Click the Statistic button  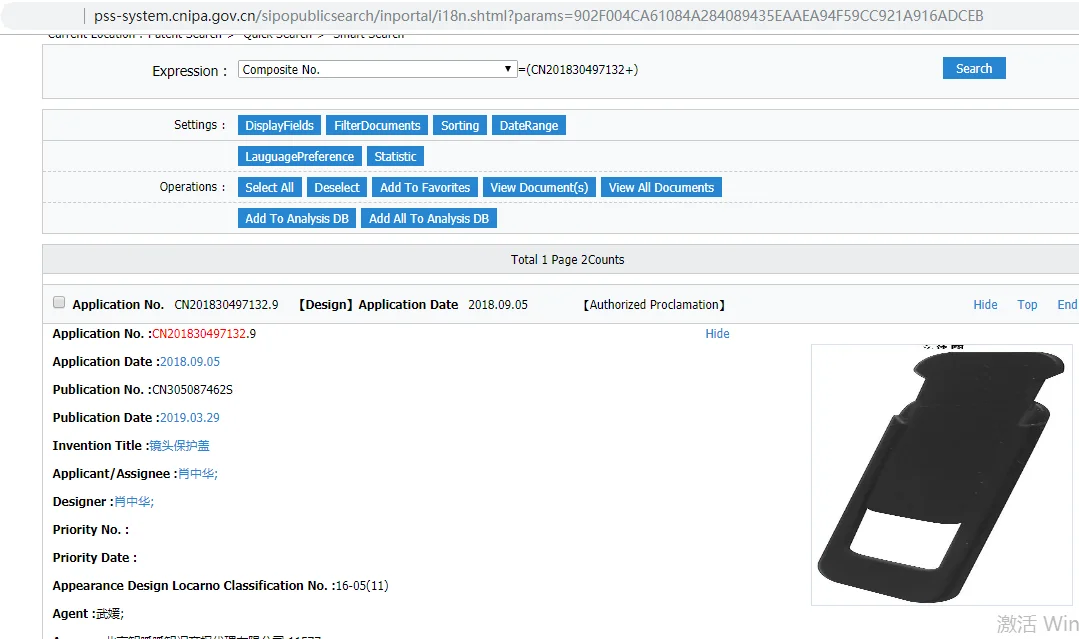395,157
